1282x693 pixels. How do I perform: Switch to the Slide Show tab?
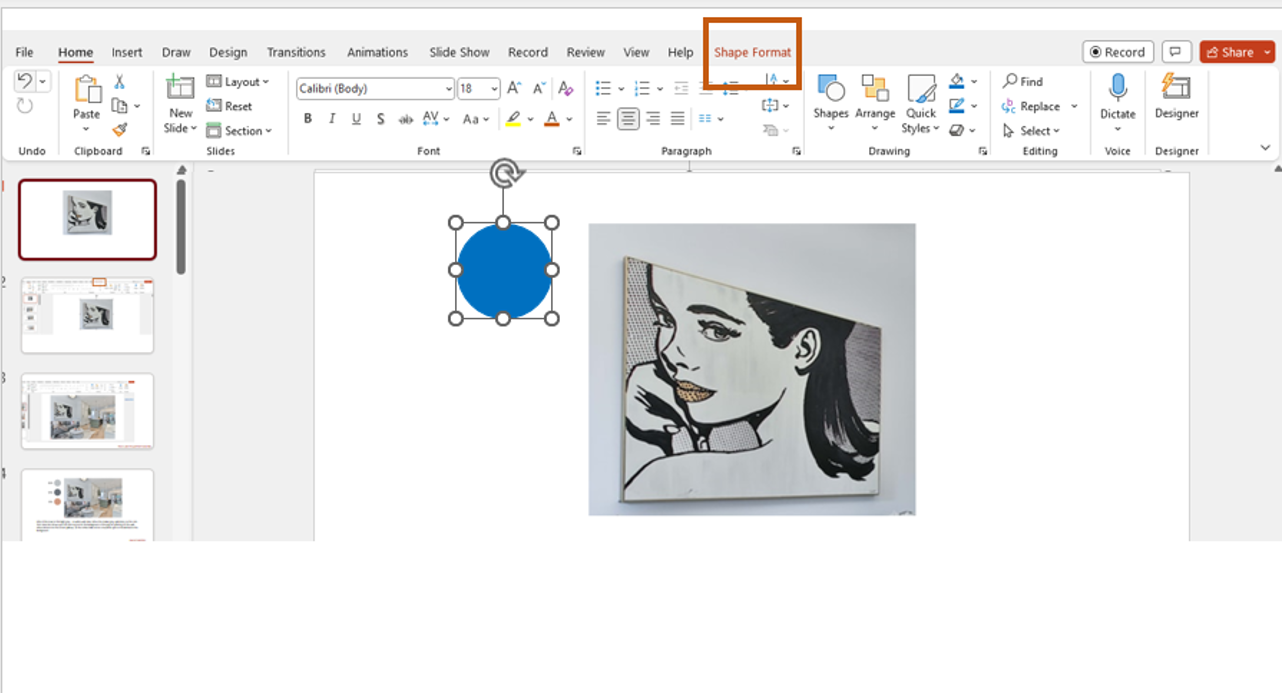tap(459, 52)
